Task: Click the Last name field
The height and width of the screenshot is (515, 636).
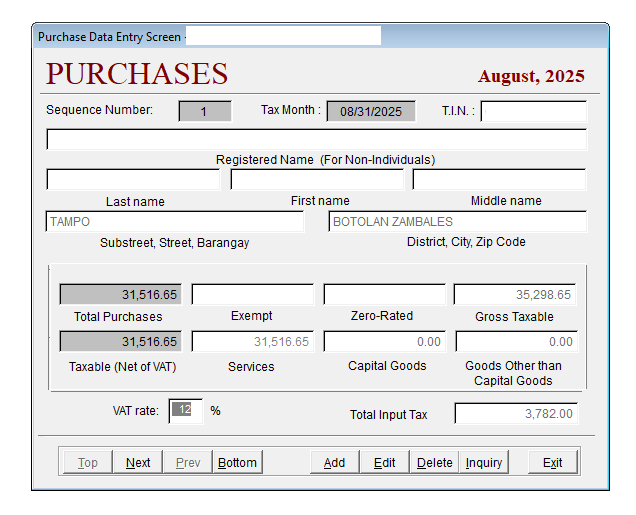Action: click(x=133, y=180)
